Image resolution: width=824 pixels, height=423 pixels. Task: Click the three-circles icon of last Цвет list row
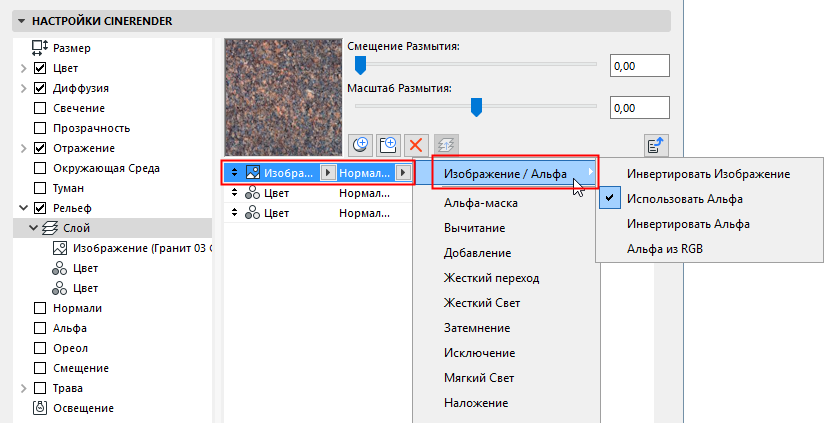(252, 213)
